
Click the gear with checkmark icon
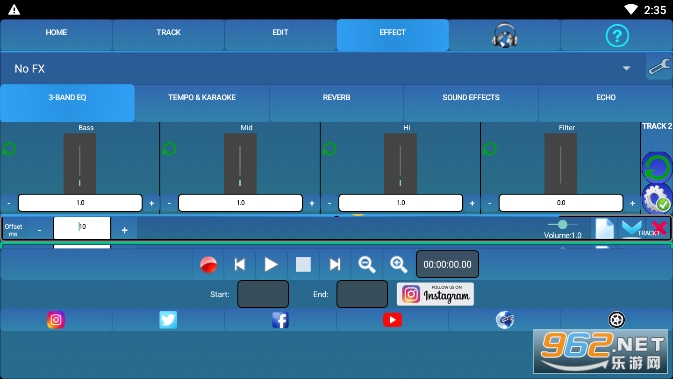tap(657, 199)
